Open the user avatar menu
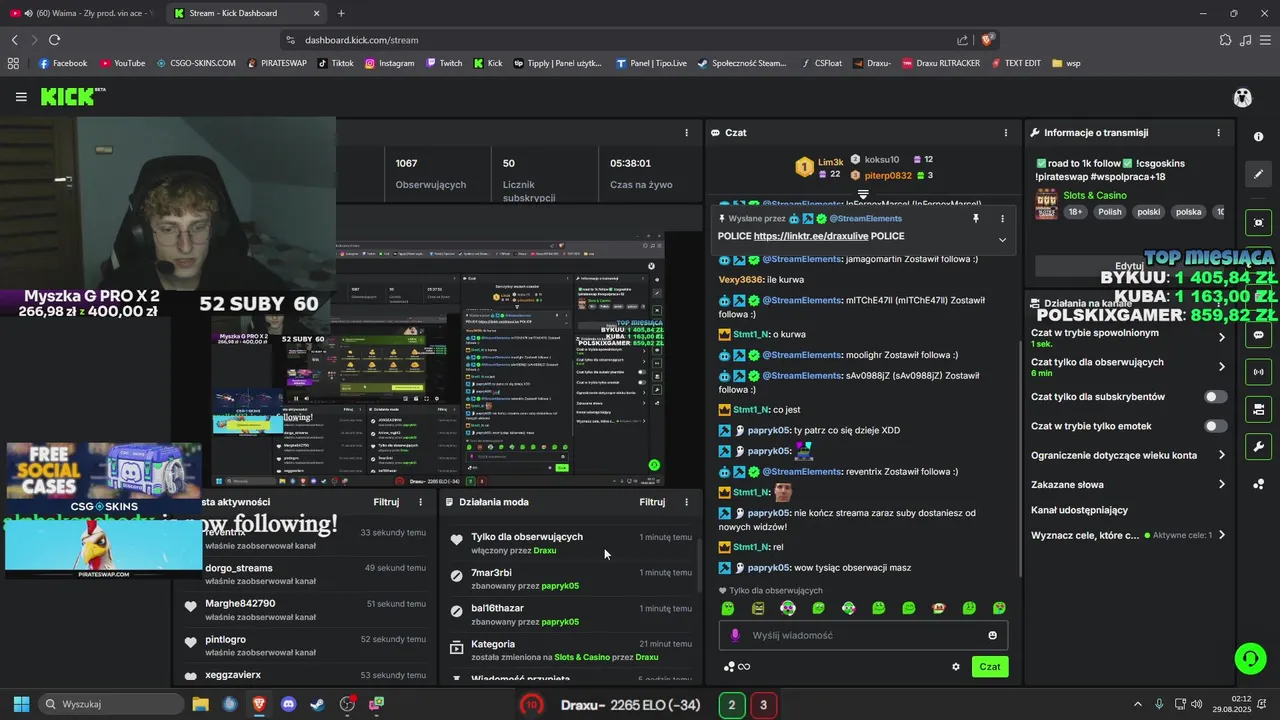Image resolution: width=1280 pixels, height=720 pixels. coord(1242,97)
